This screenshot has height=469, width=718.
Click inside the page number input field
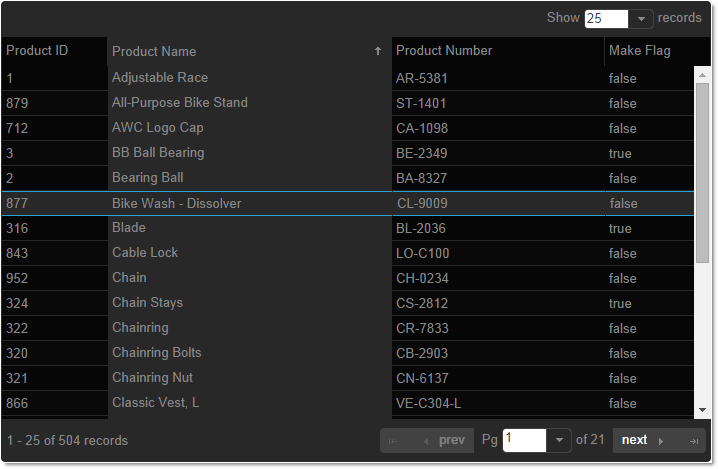click(524, 441)
